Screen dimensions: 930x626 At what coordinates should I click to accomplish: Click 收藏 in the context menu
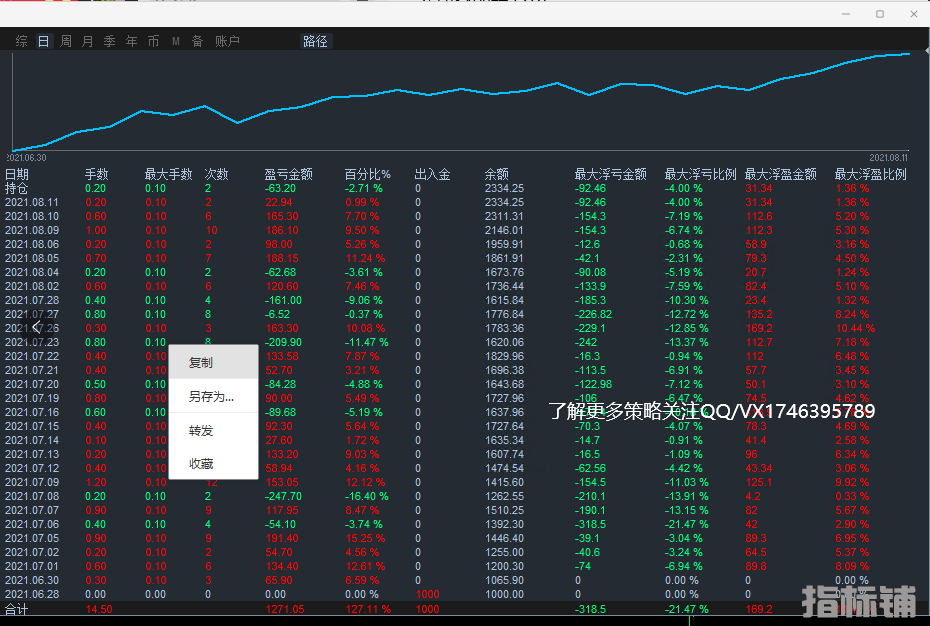click(x=201, y=464)
